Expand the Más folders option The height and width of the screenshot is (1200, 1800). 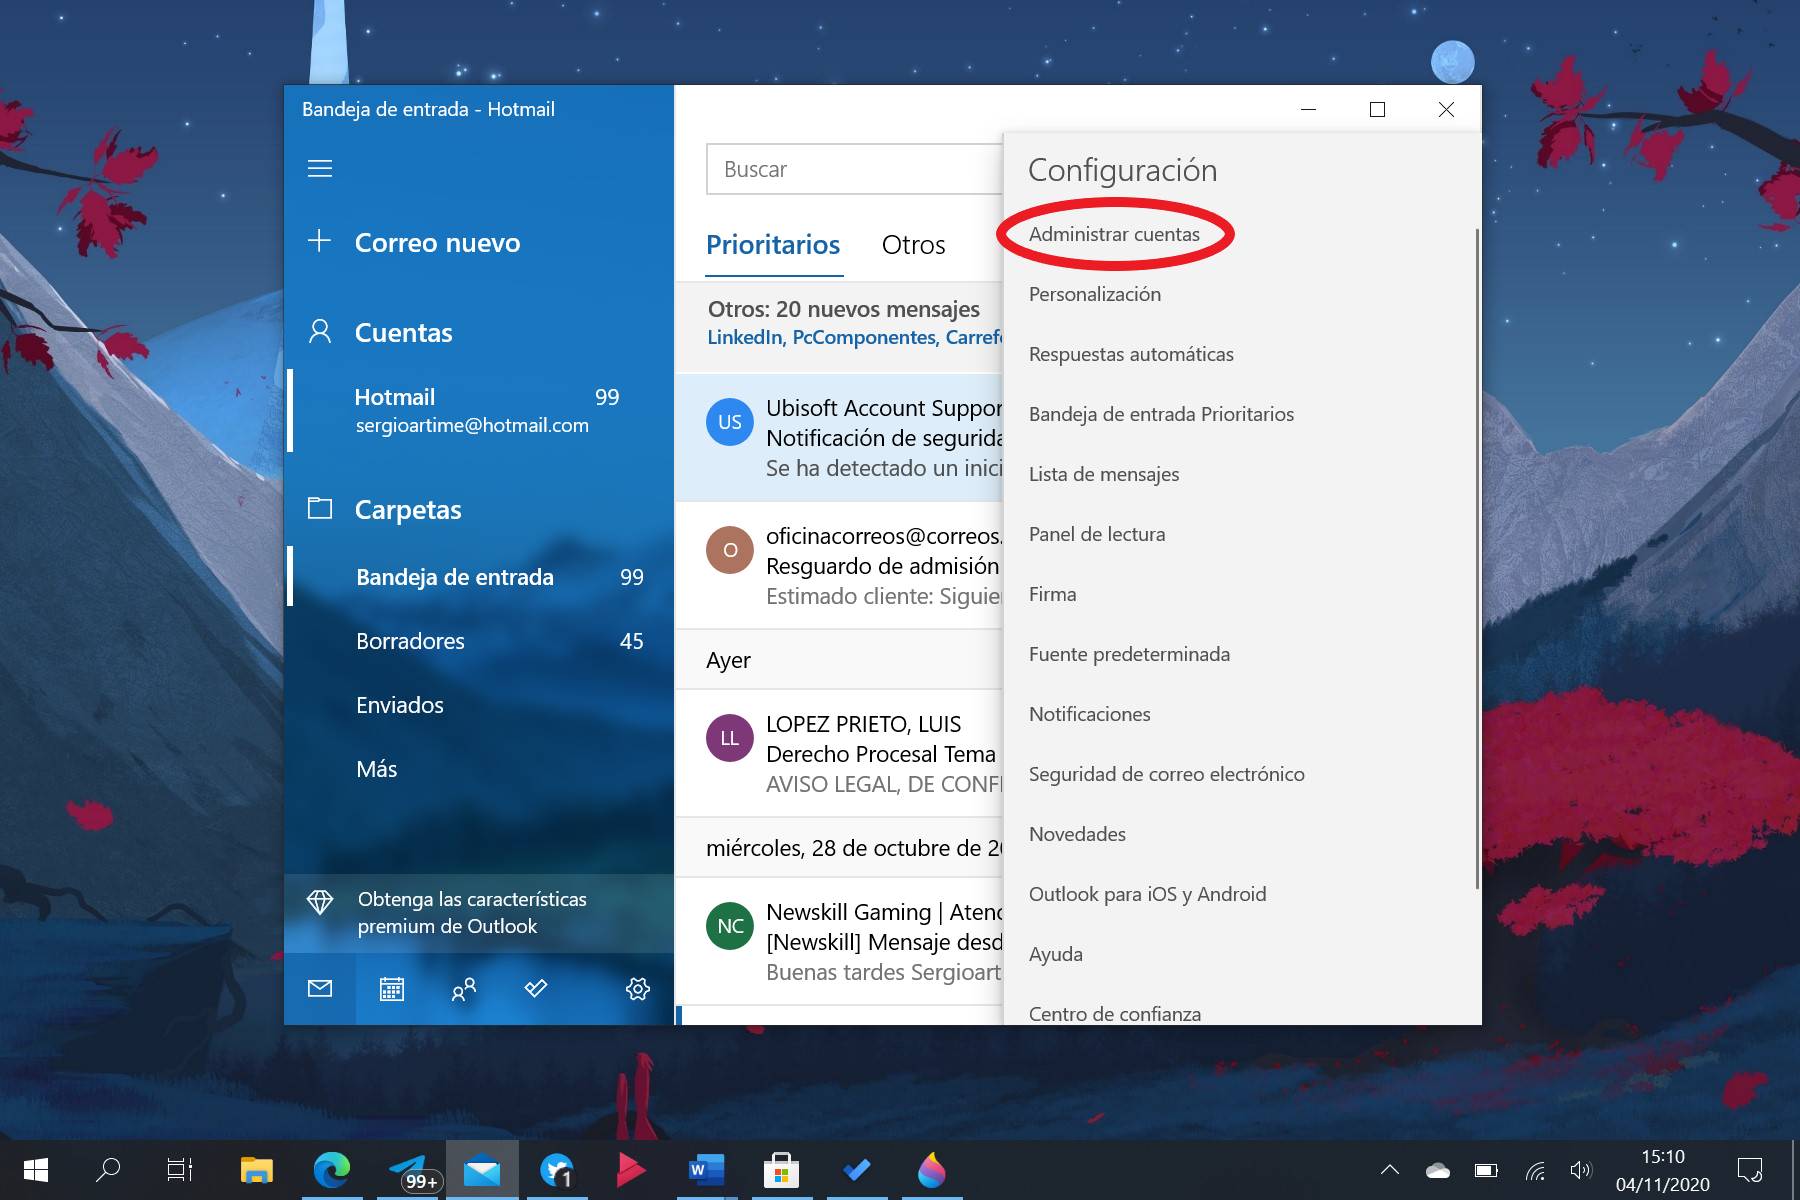coord(376,768)
